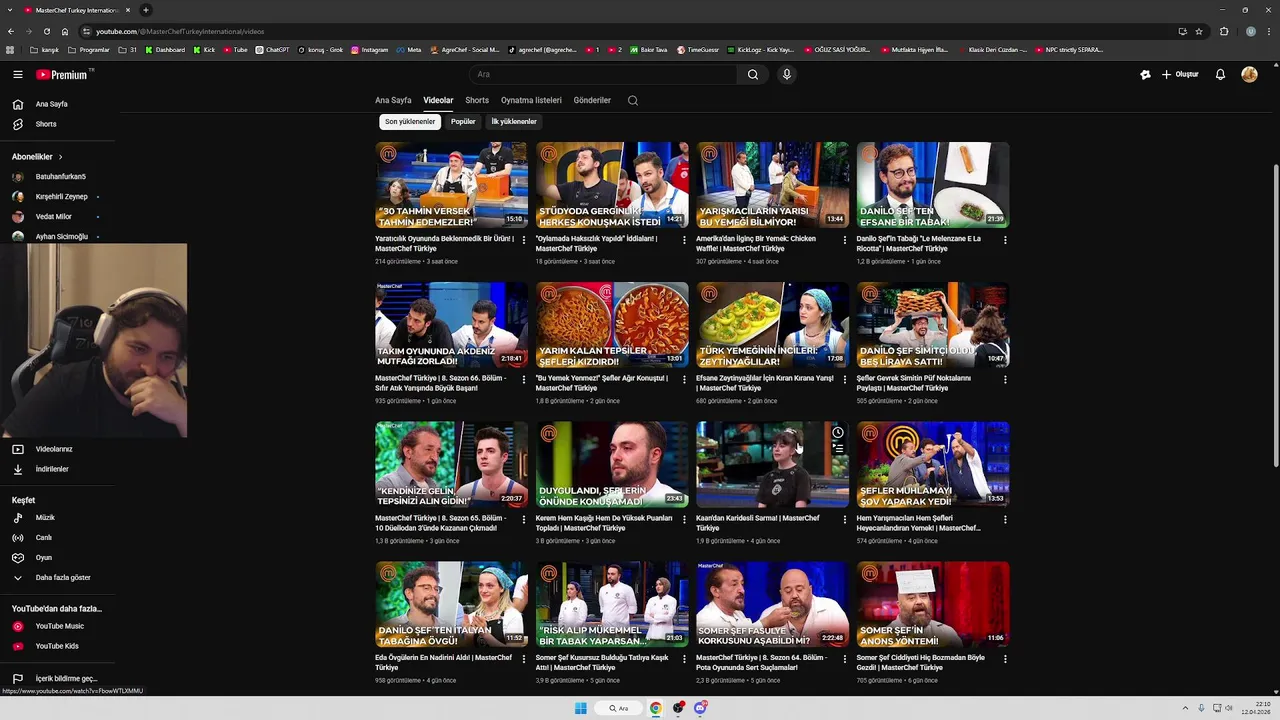
Task: Open options menu for Chicken Waffle video
Action: click(x=845, y=240)
